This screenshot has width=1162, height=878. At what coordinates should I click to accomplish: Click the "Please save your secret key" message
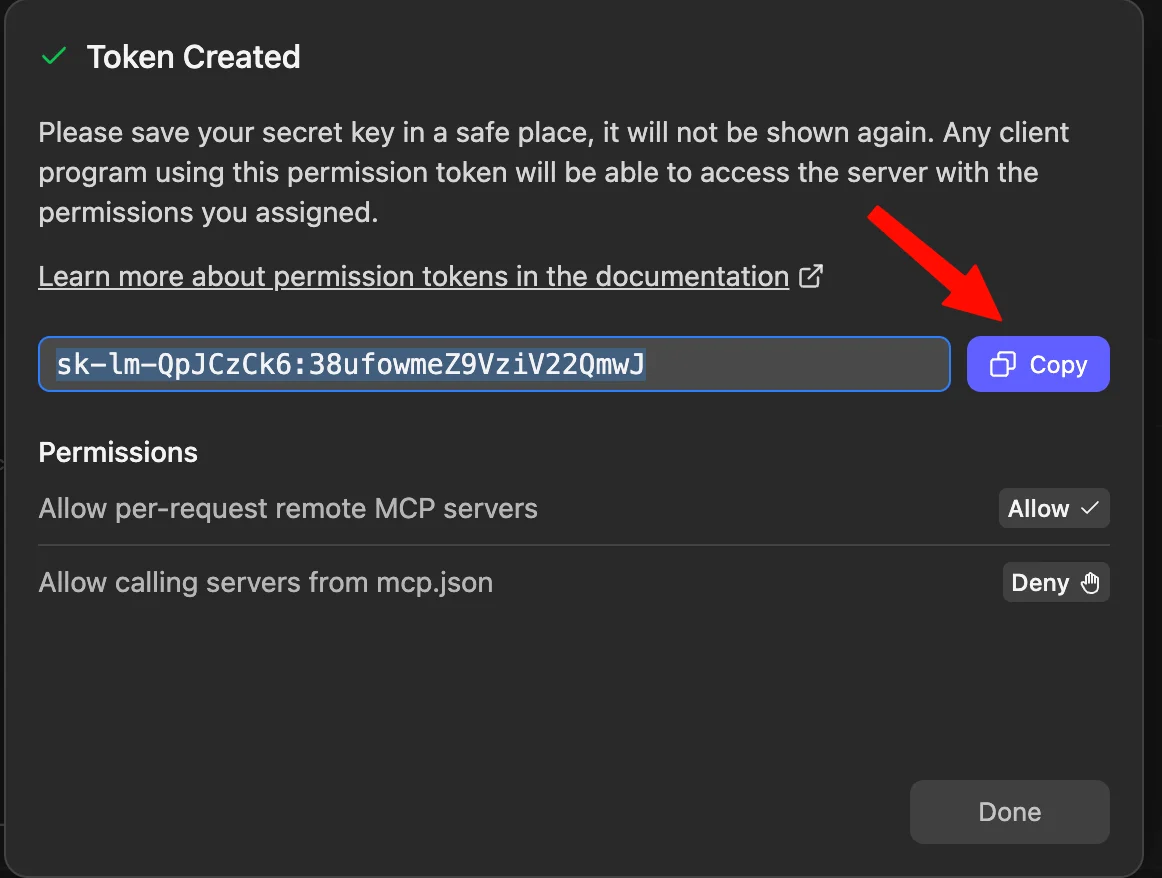pos(554,173)
